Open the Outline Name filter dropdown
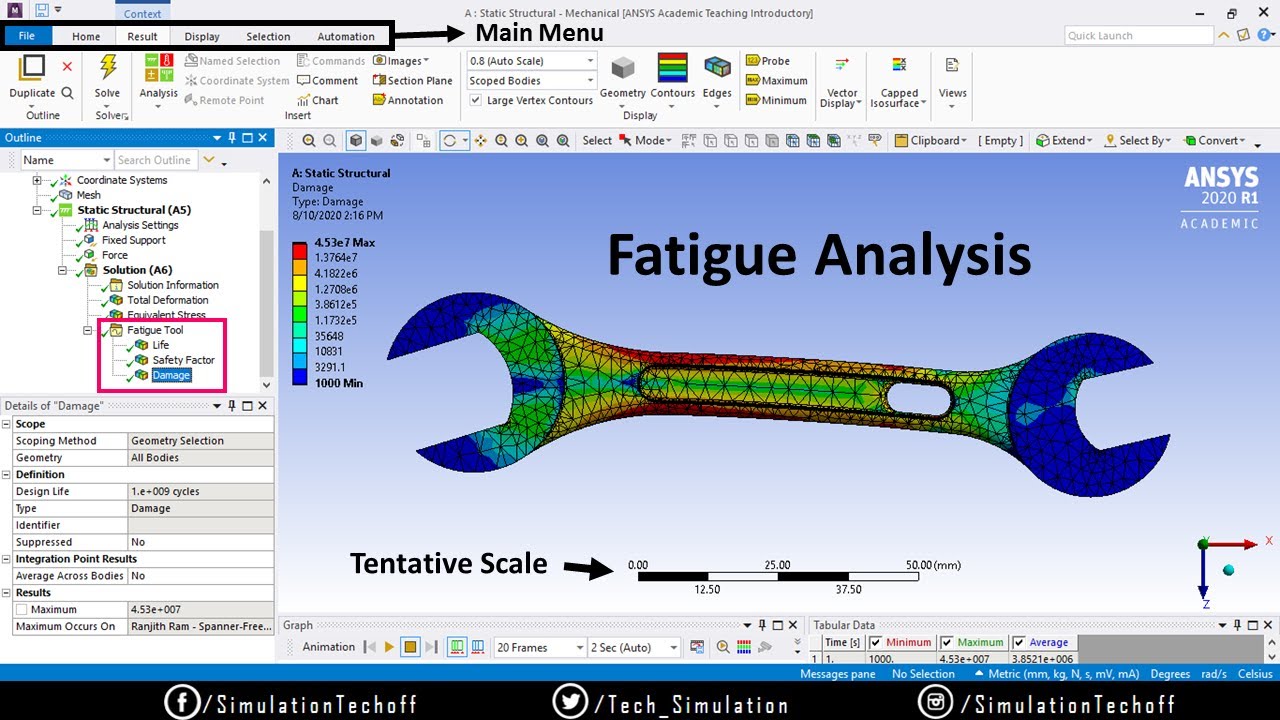The width and height of the screenshot is (1280, 720). [66, 160]
